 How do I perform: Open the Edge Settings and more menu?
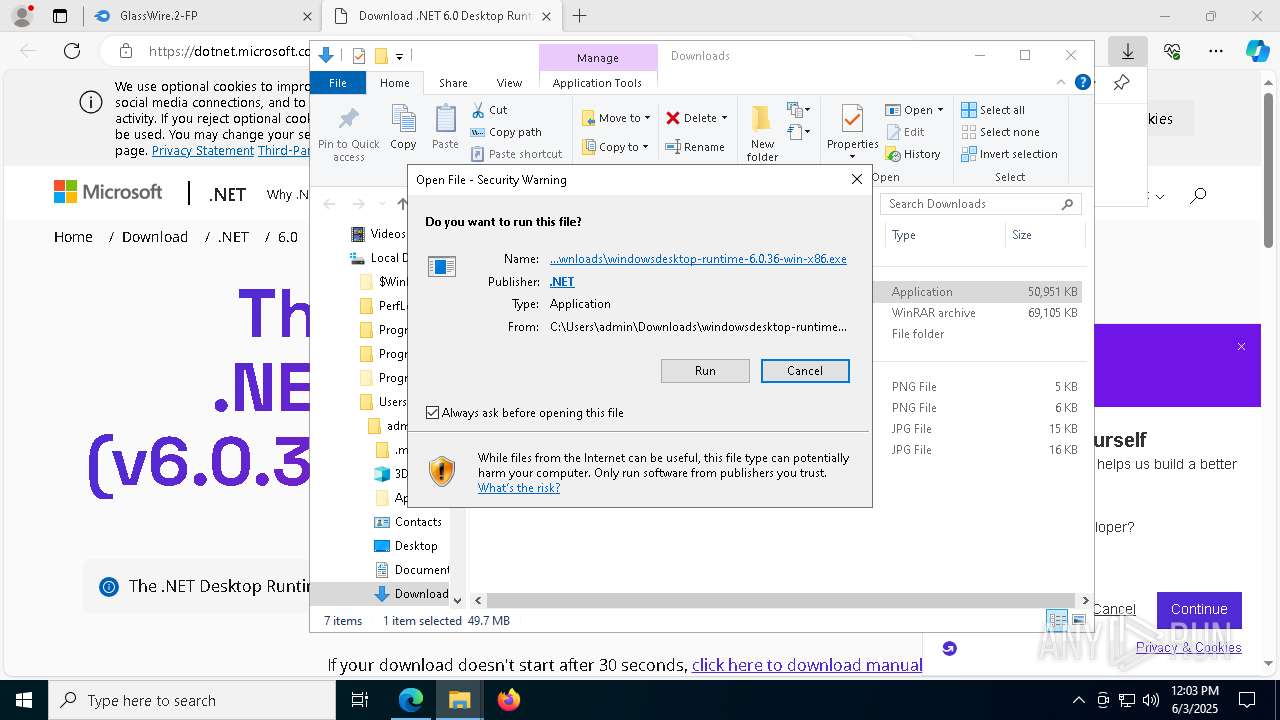[x=1216, y=51]
